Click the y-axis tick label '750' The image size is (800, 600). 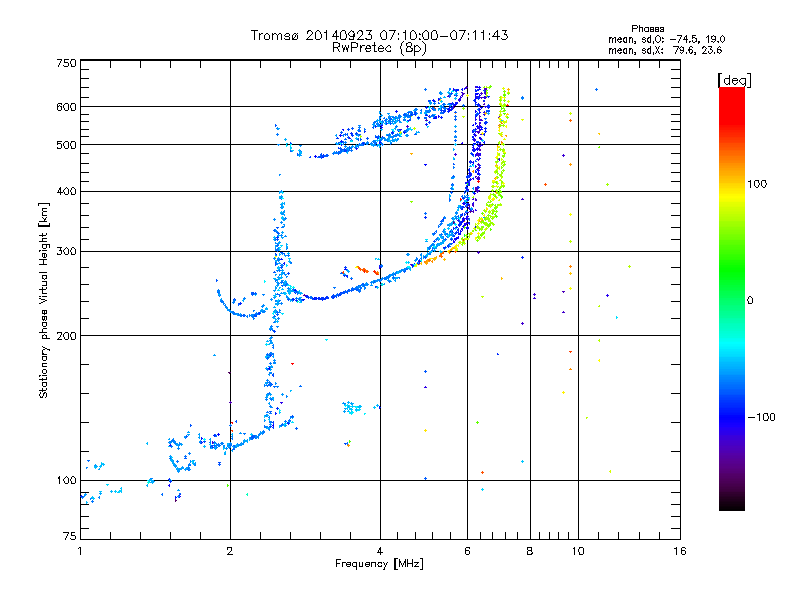(x=67, y=63)
